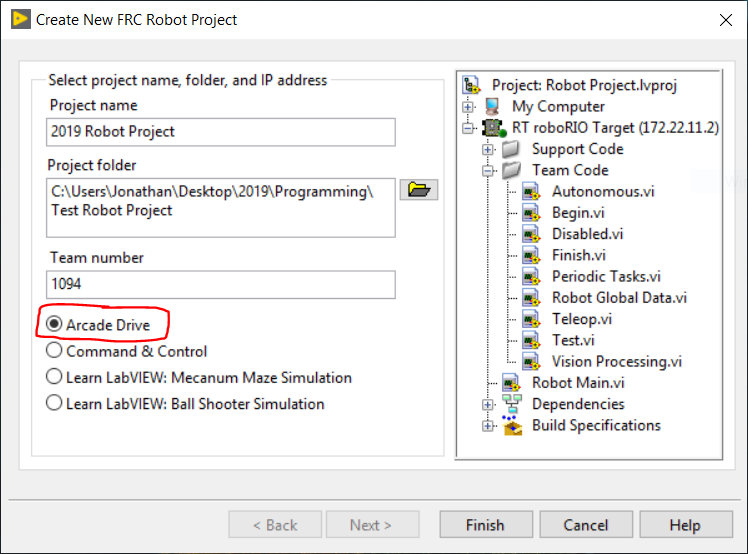This screenshot has width=748, height=554.
Task: Expand the Build Specifications node
Action: click(488, 426)
